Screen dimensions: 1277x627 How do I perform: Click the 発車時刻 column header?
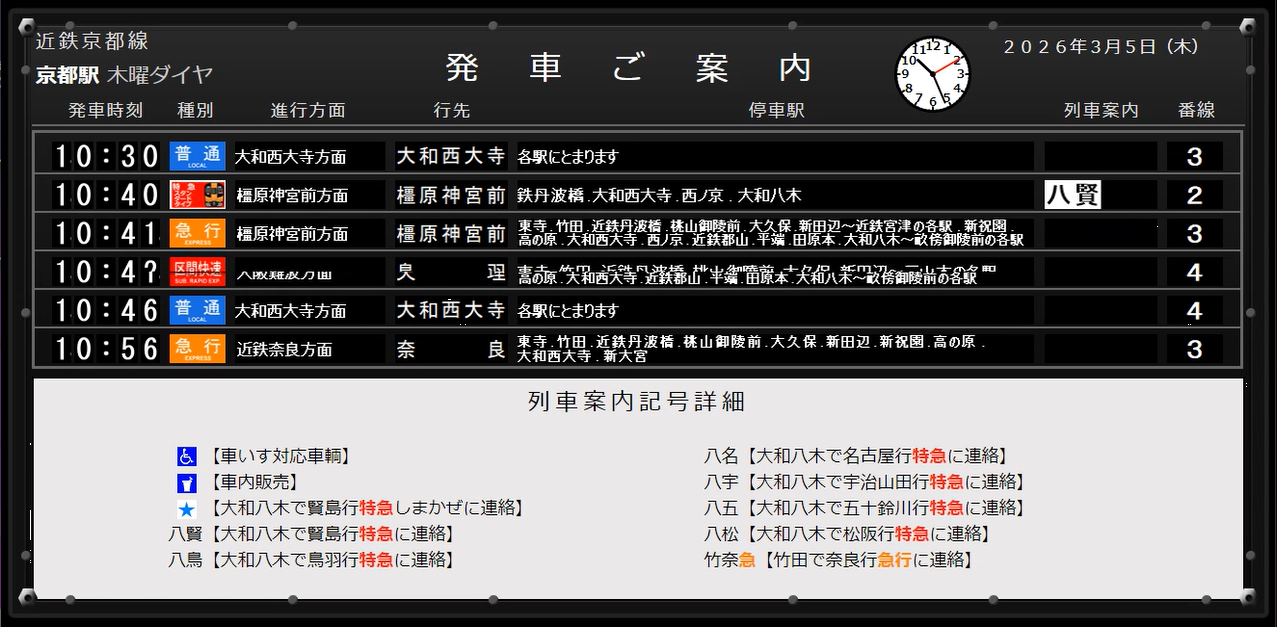coord(105,110)
